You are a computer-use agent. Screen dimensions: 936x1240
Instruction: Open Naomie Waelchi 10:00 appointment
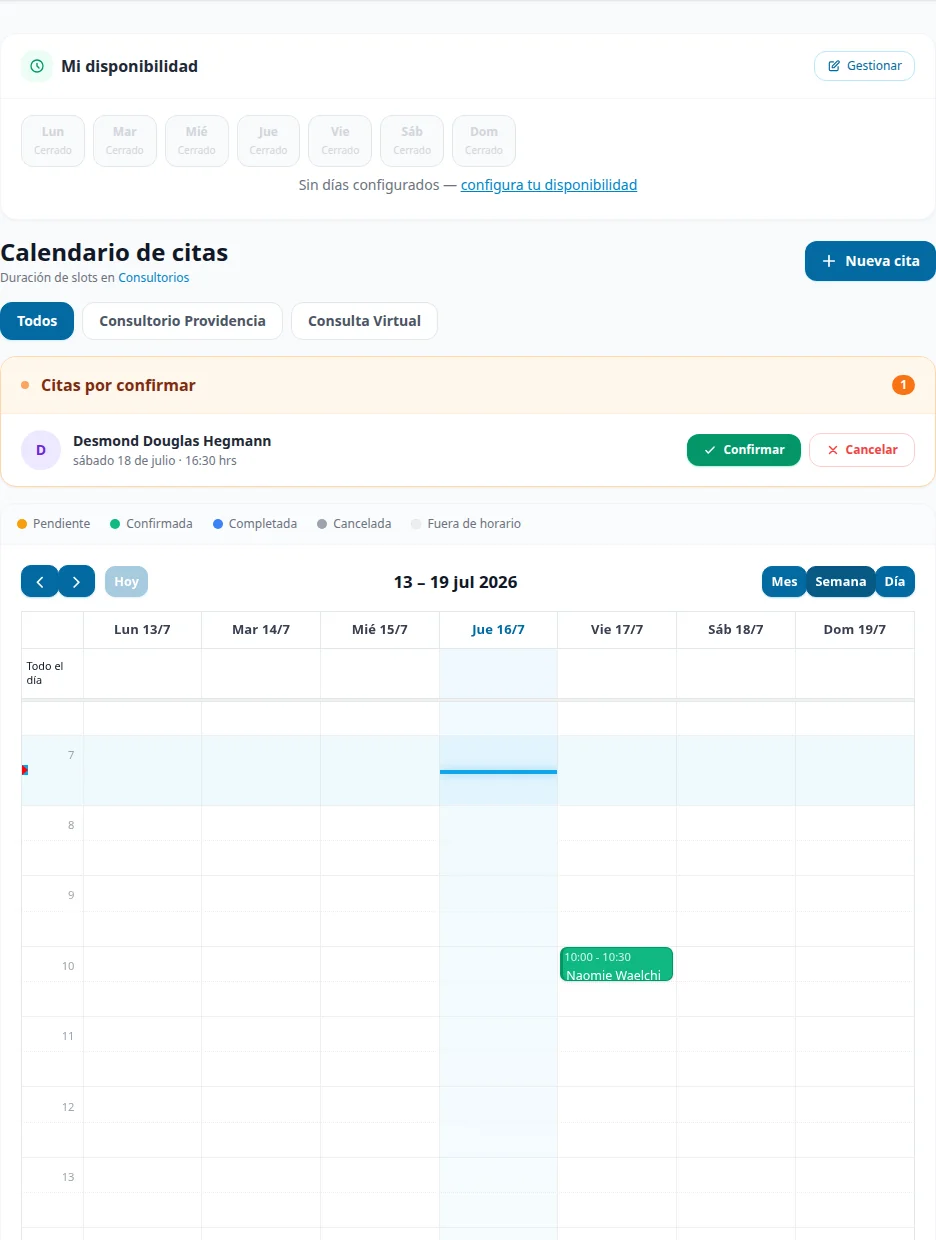[x=616, y=964]
